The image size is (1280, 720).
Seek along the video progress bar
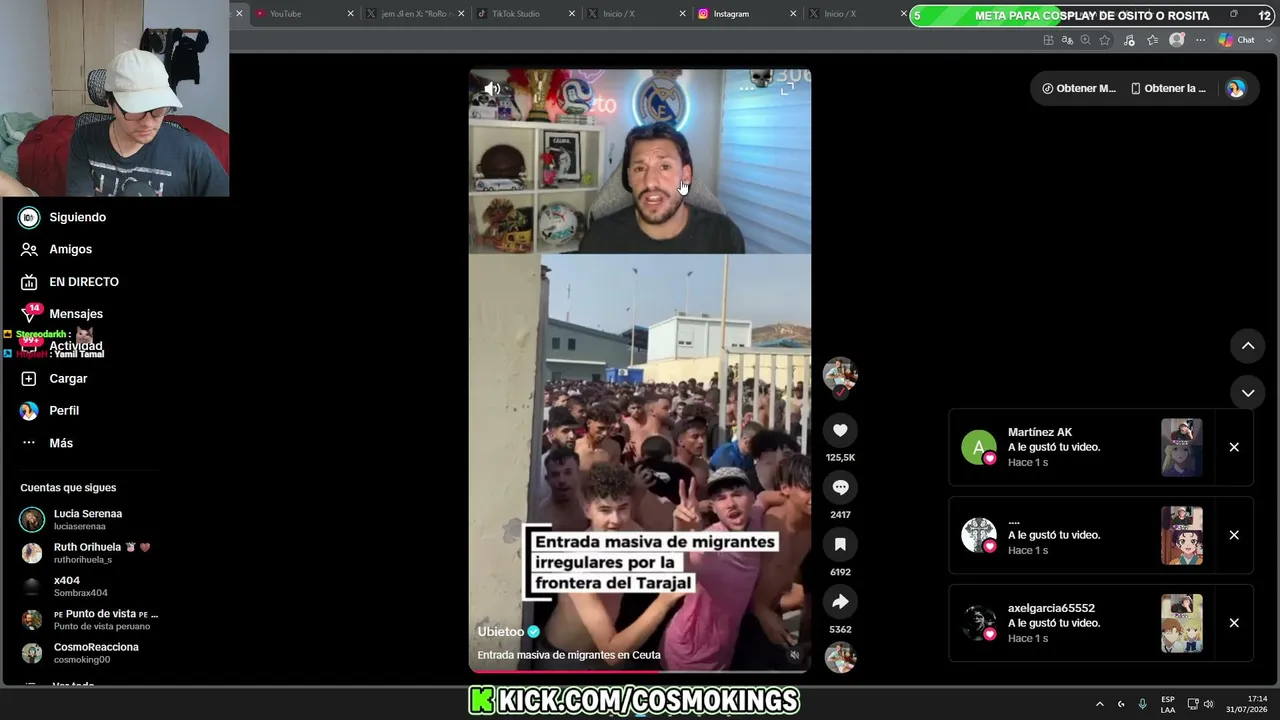click(x=640, y=671)
